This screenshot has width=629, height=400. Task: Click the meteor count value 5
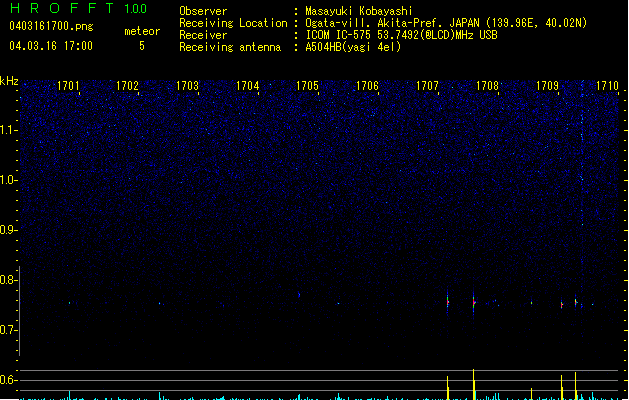tap(142, 46)
